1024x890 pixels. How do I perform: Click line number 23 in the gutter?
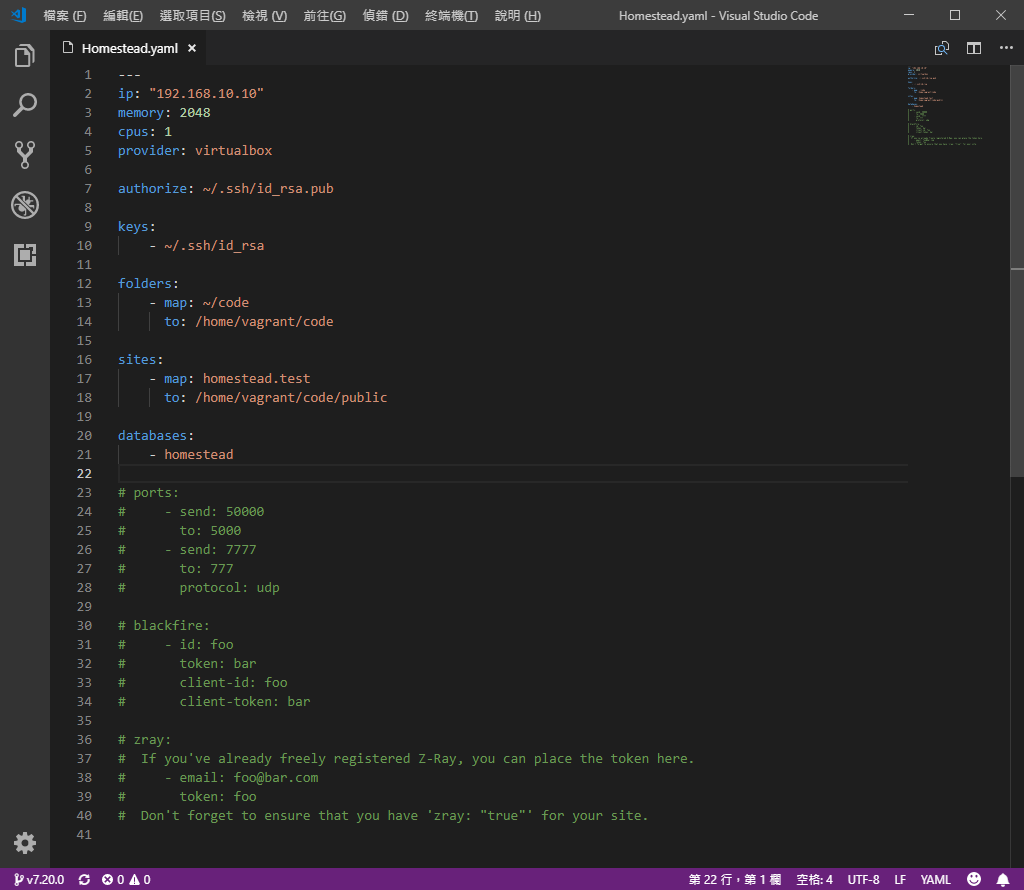(x=84, y=492)
